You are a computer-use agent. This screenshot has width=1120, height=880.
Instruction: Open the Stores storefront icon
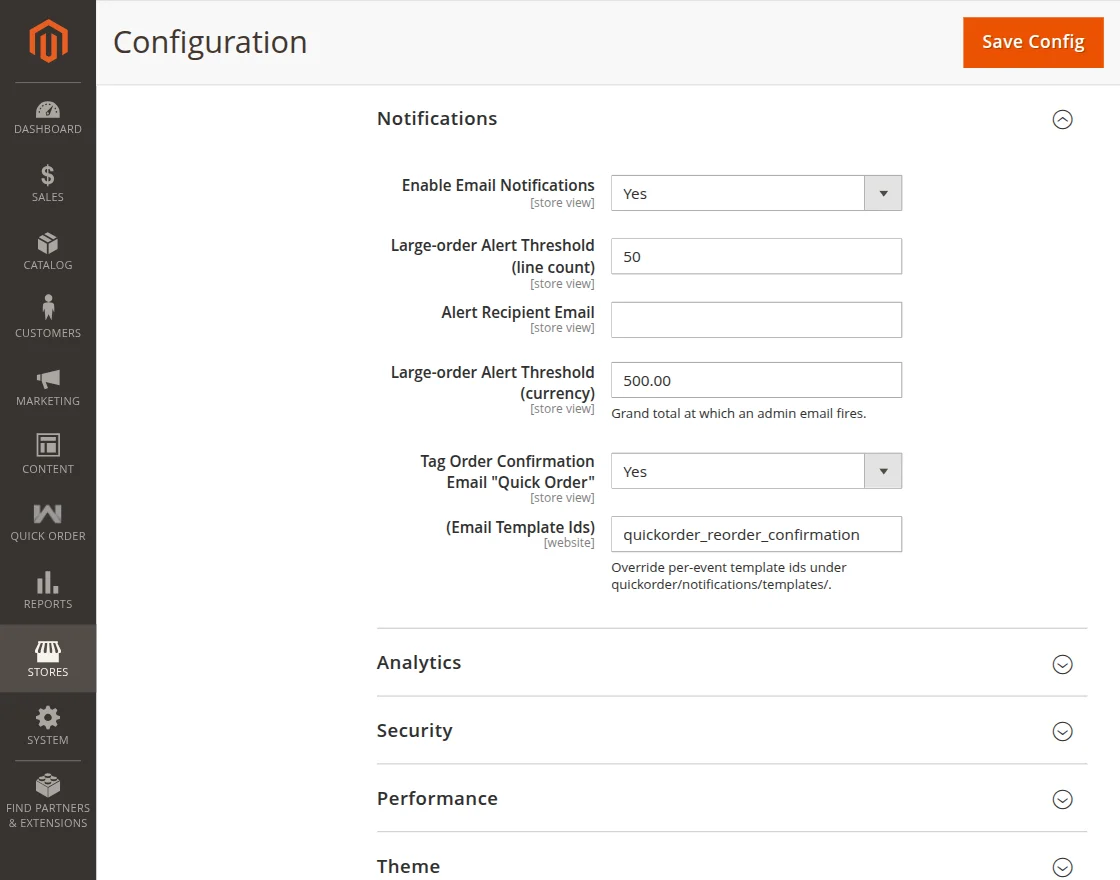[x=48, y=651]
